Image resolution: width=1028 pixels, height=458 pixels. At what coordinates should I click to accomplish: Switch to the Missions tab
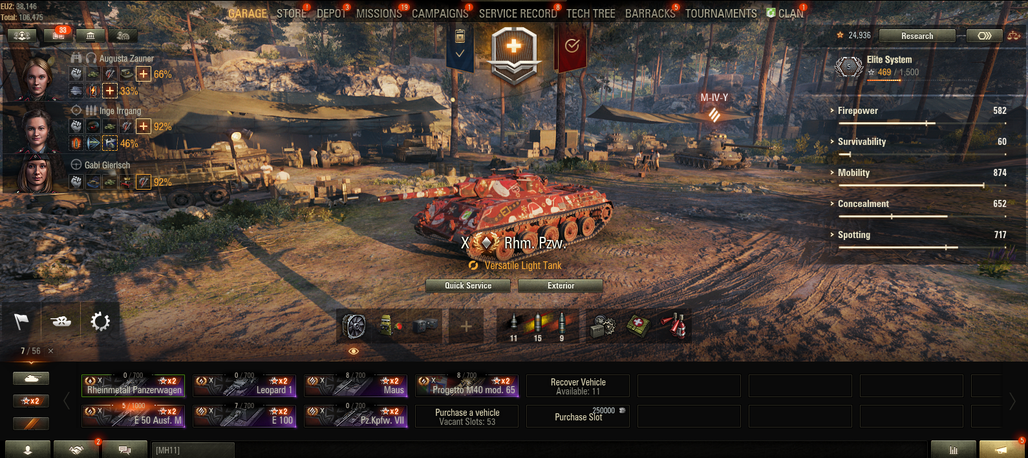[379, 13]
